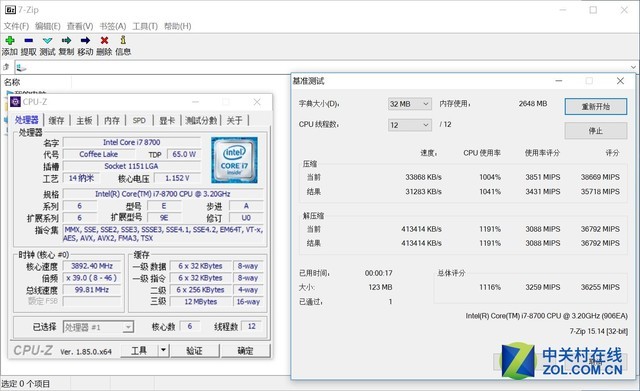Open the CPU-Z 工具 dropdown arrow

point(163,350)
